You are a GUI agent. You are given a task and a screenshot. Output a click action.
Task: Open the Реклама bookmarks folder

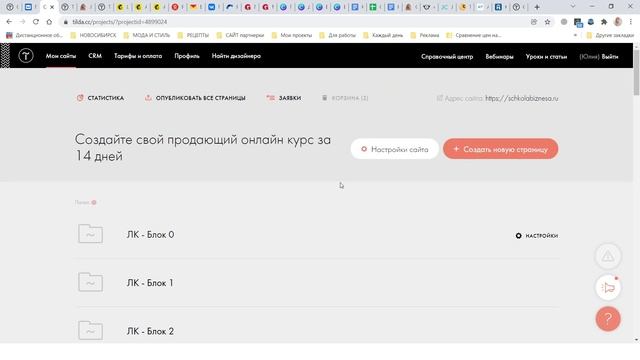[425, 35]
